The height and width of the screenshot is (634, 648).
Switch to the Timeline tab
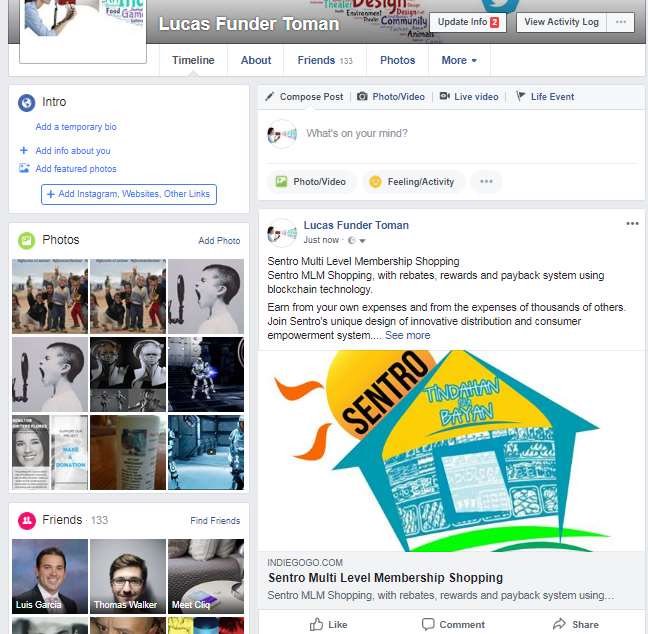pos(193,60)
